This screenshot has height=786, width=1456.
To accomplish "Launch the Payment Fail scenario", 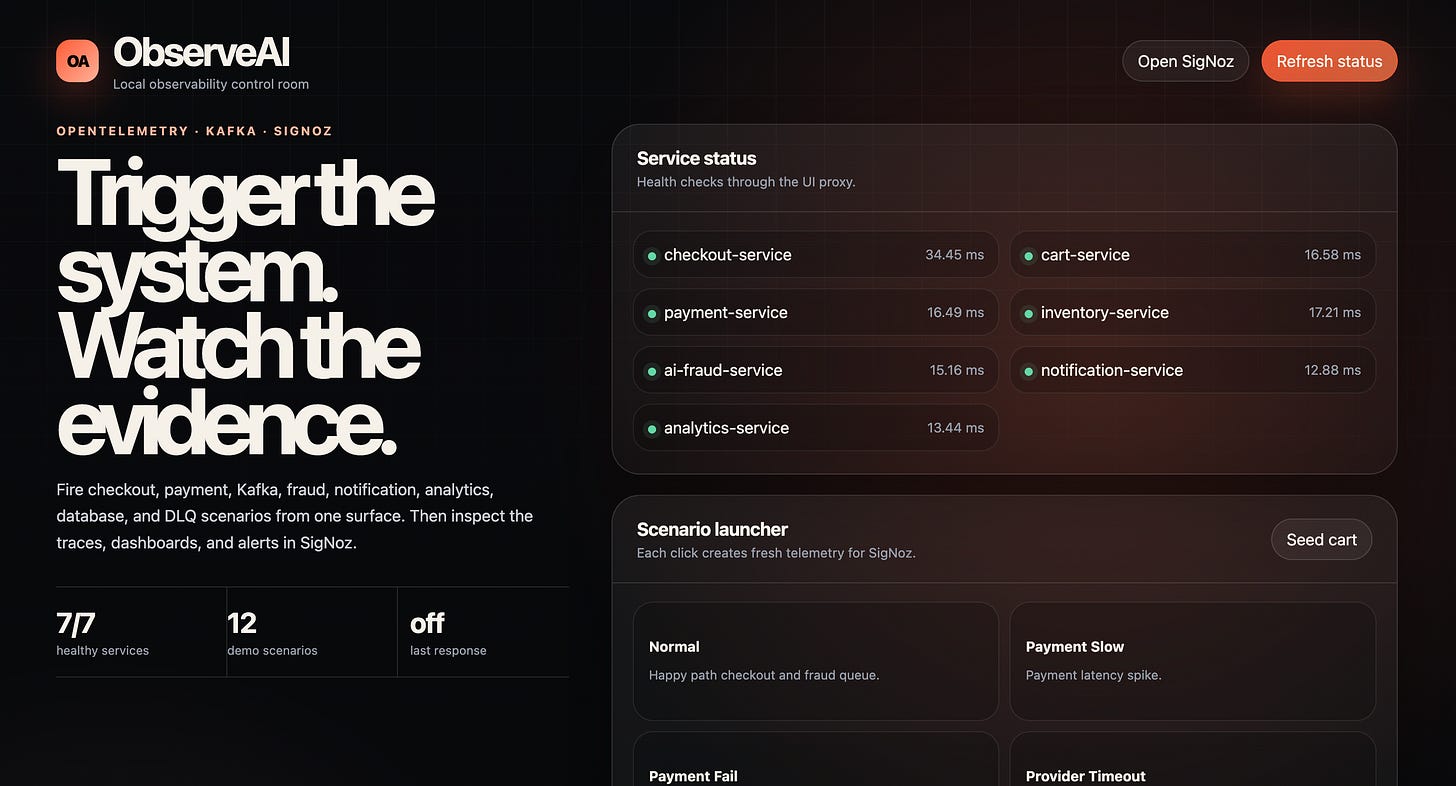I will click(816, 759).
